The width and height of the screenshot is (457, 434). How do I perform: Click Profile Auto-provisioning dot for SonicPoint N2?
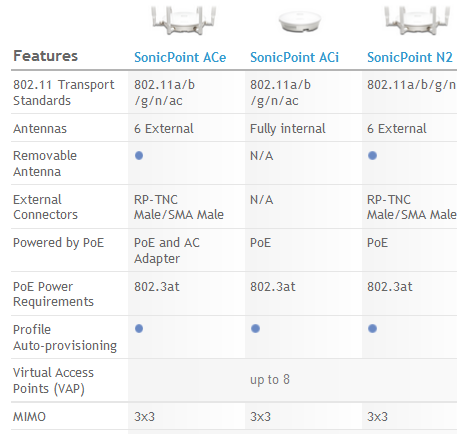tap(372, 329)
